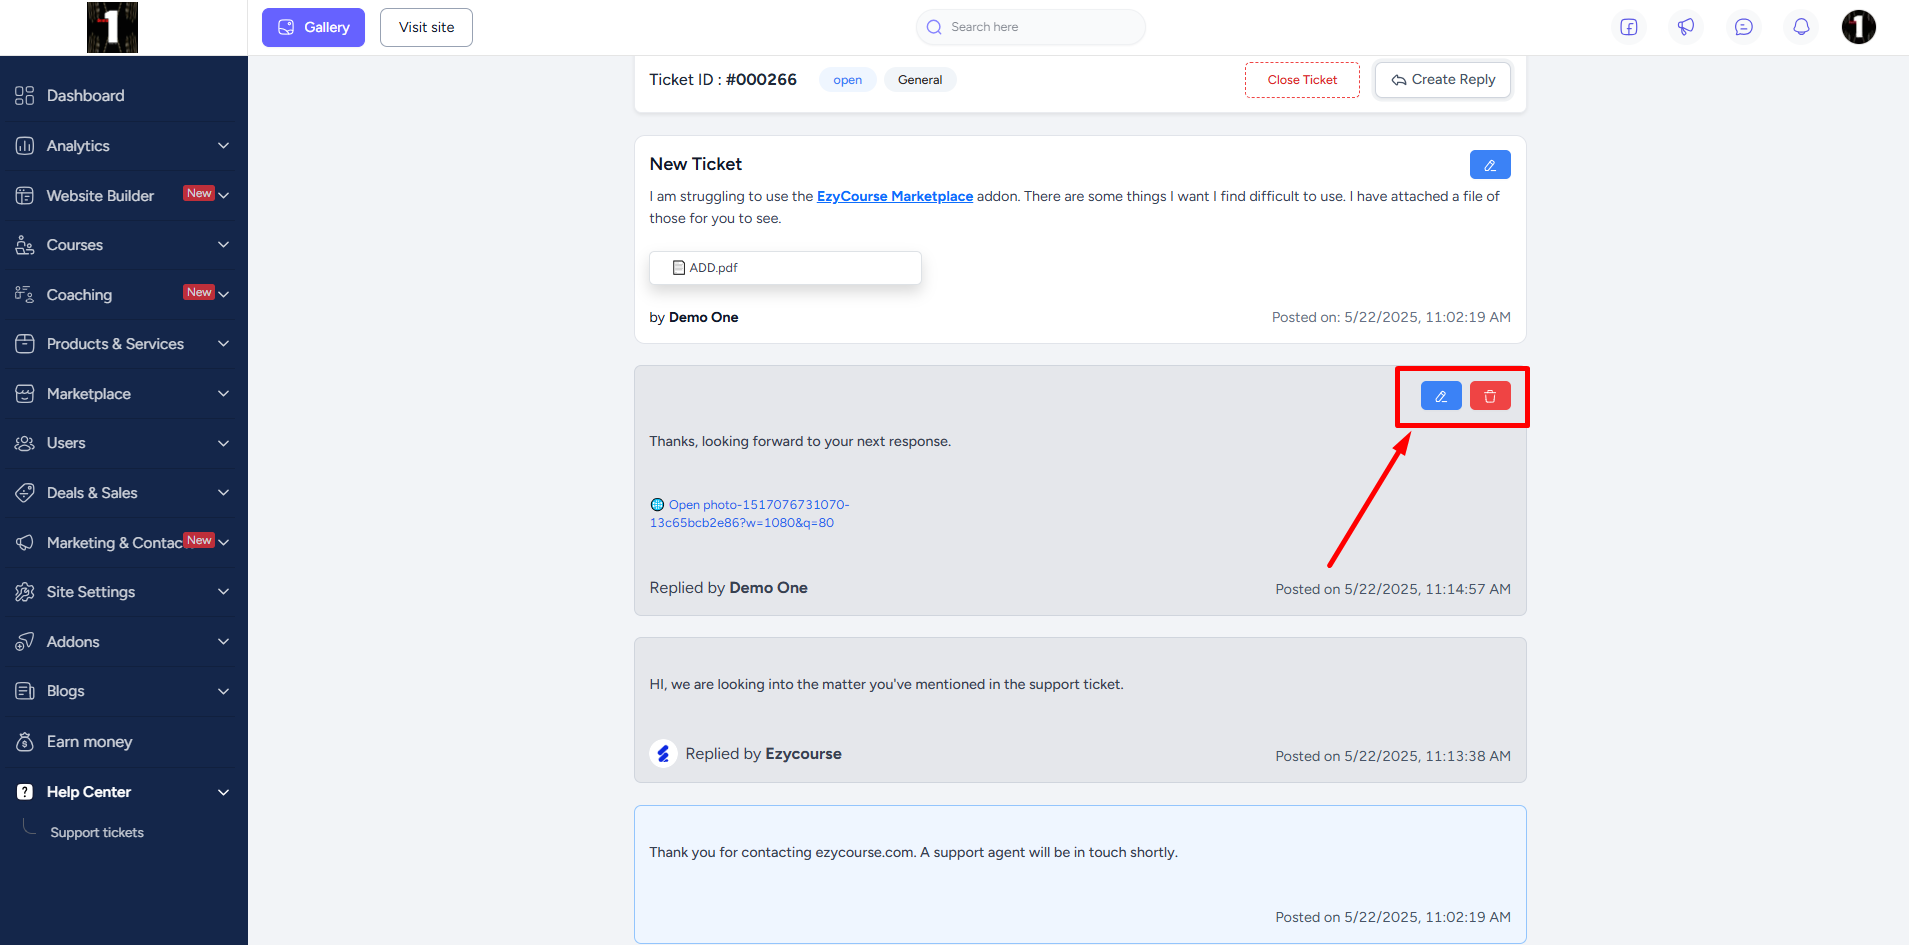Click the Visit site button
Screen dimensions: 1909x945
[426, 27]
